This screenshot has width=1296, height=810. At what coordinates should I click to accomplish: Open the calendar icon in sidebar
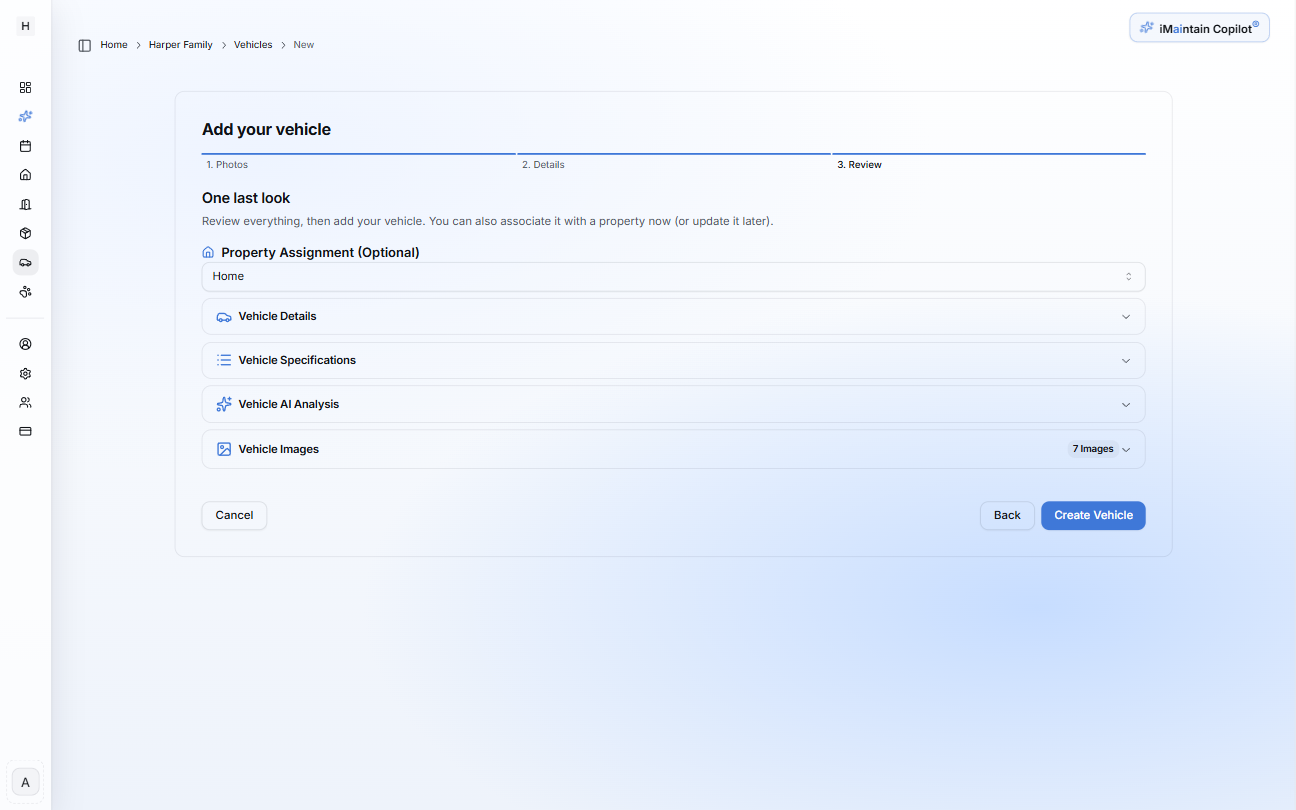[x=26, y=146]
